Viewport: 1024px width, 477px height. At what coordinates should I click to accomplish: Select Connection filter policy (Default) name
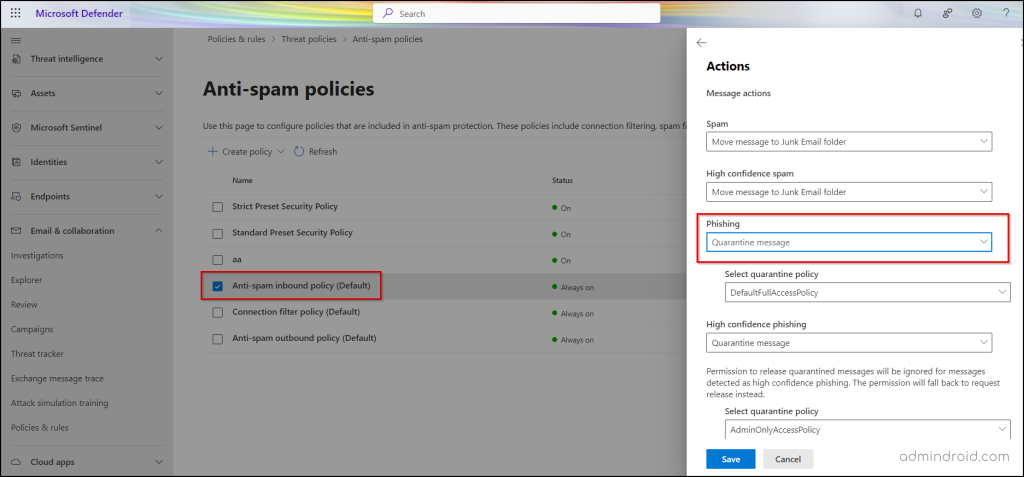(296, 312)
